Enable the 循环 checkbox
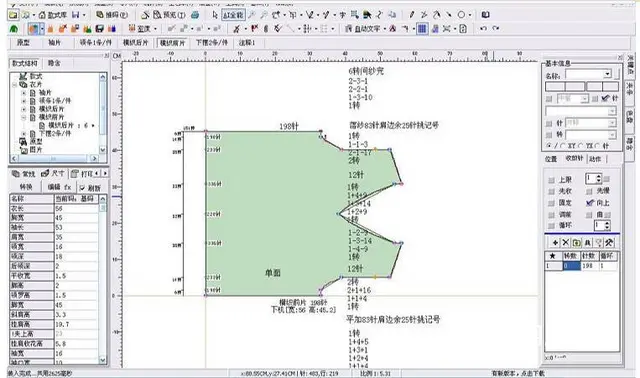The height and width of the screenshot is (378, 640). 551,225
